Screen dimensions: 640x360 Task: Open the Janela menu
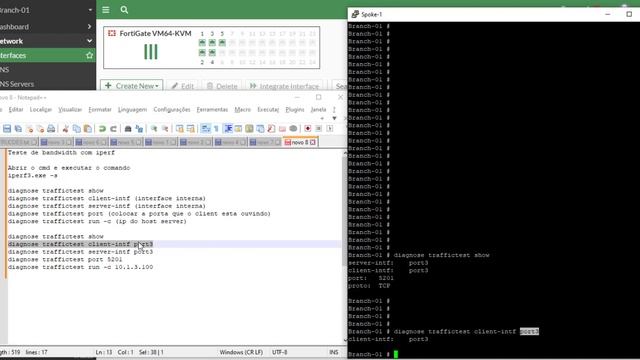point(318,109)
